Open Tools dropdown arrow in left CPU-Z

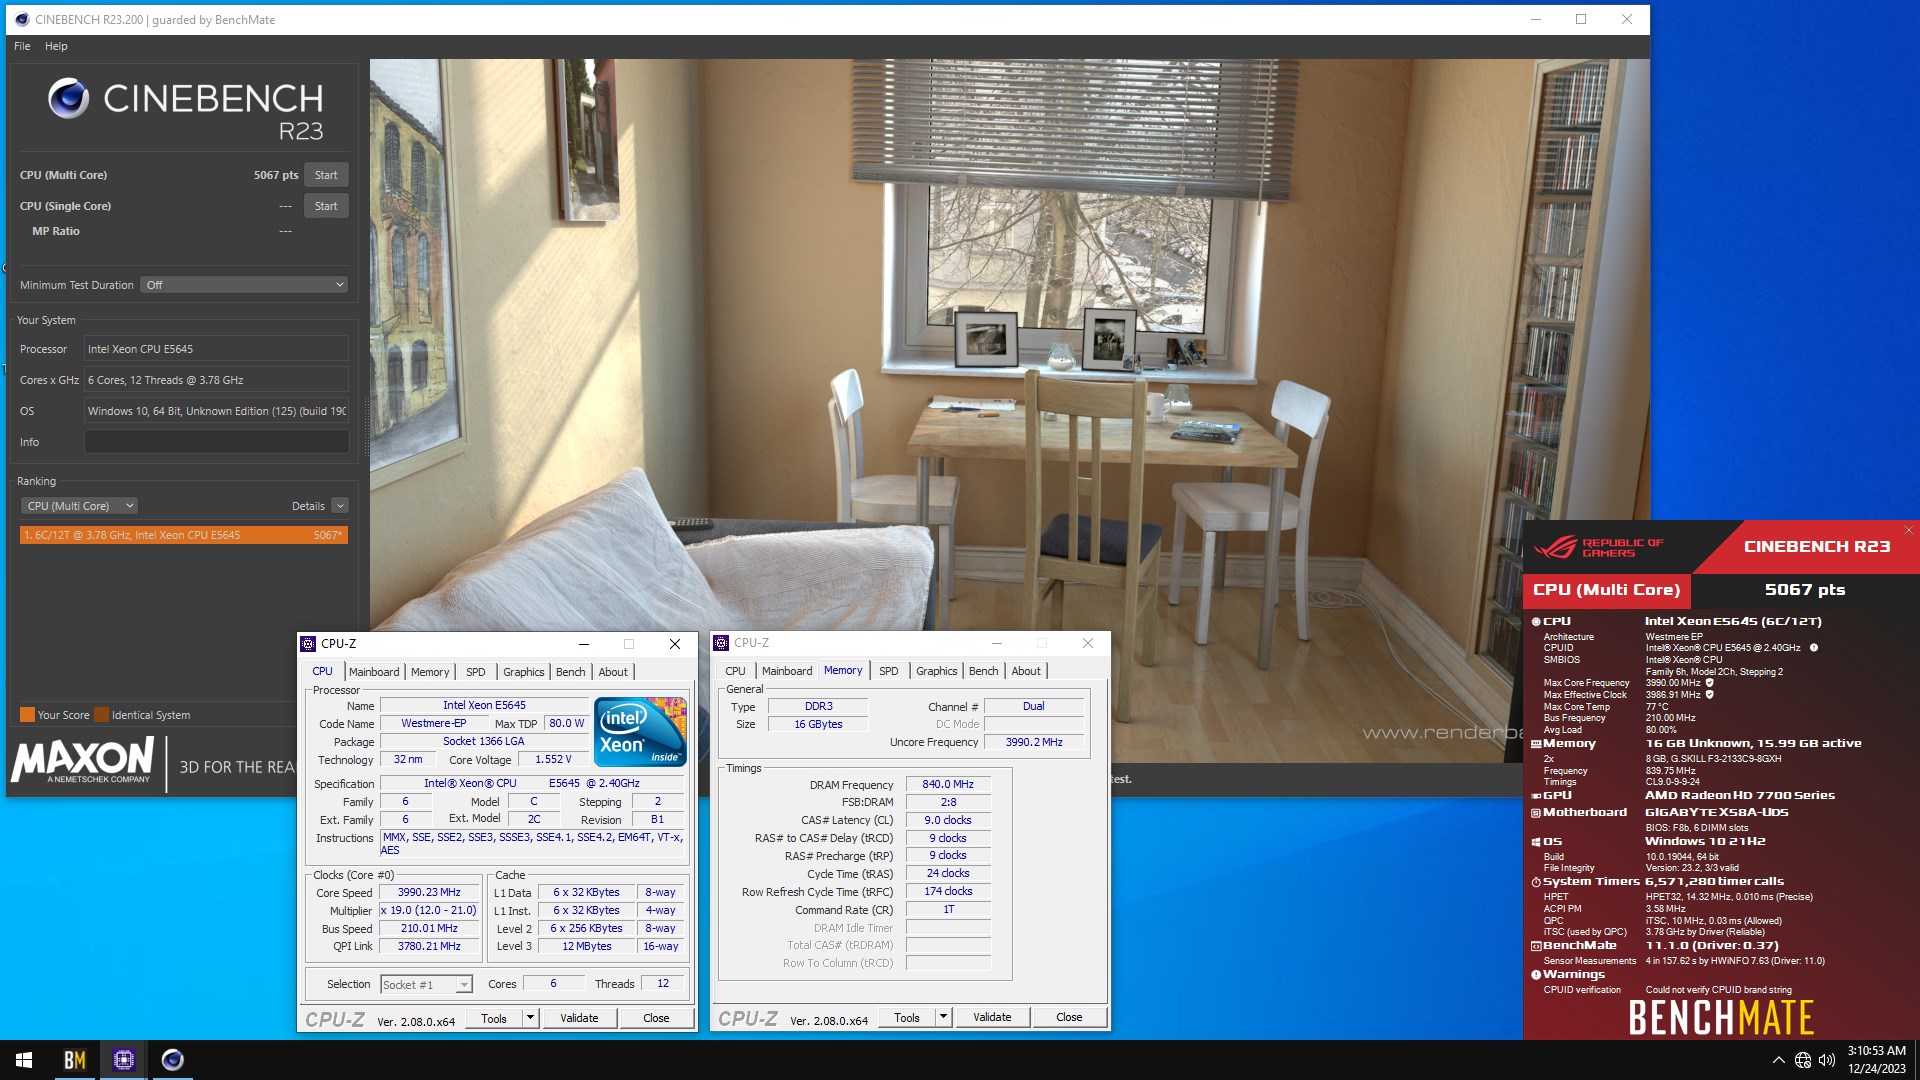(530, 1018)
